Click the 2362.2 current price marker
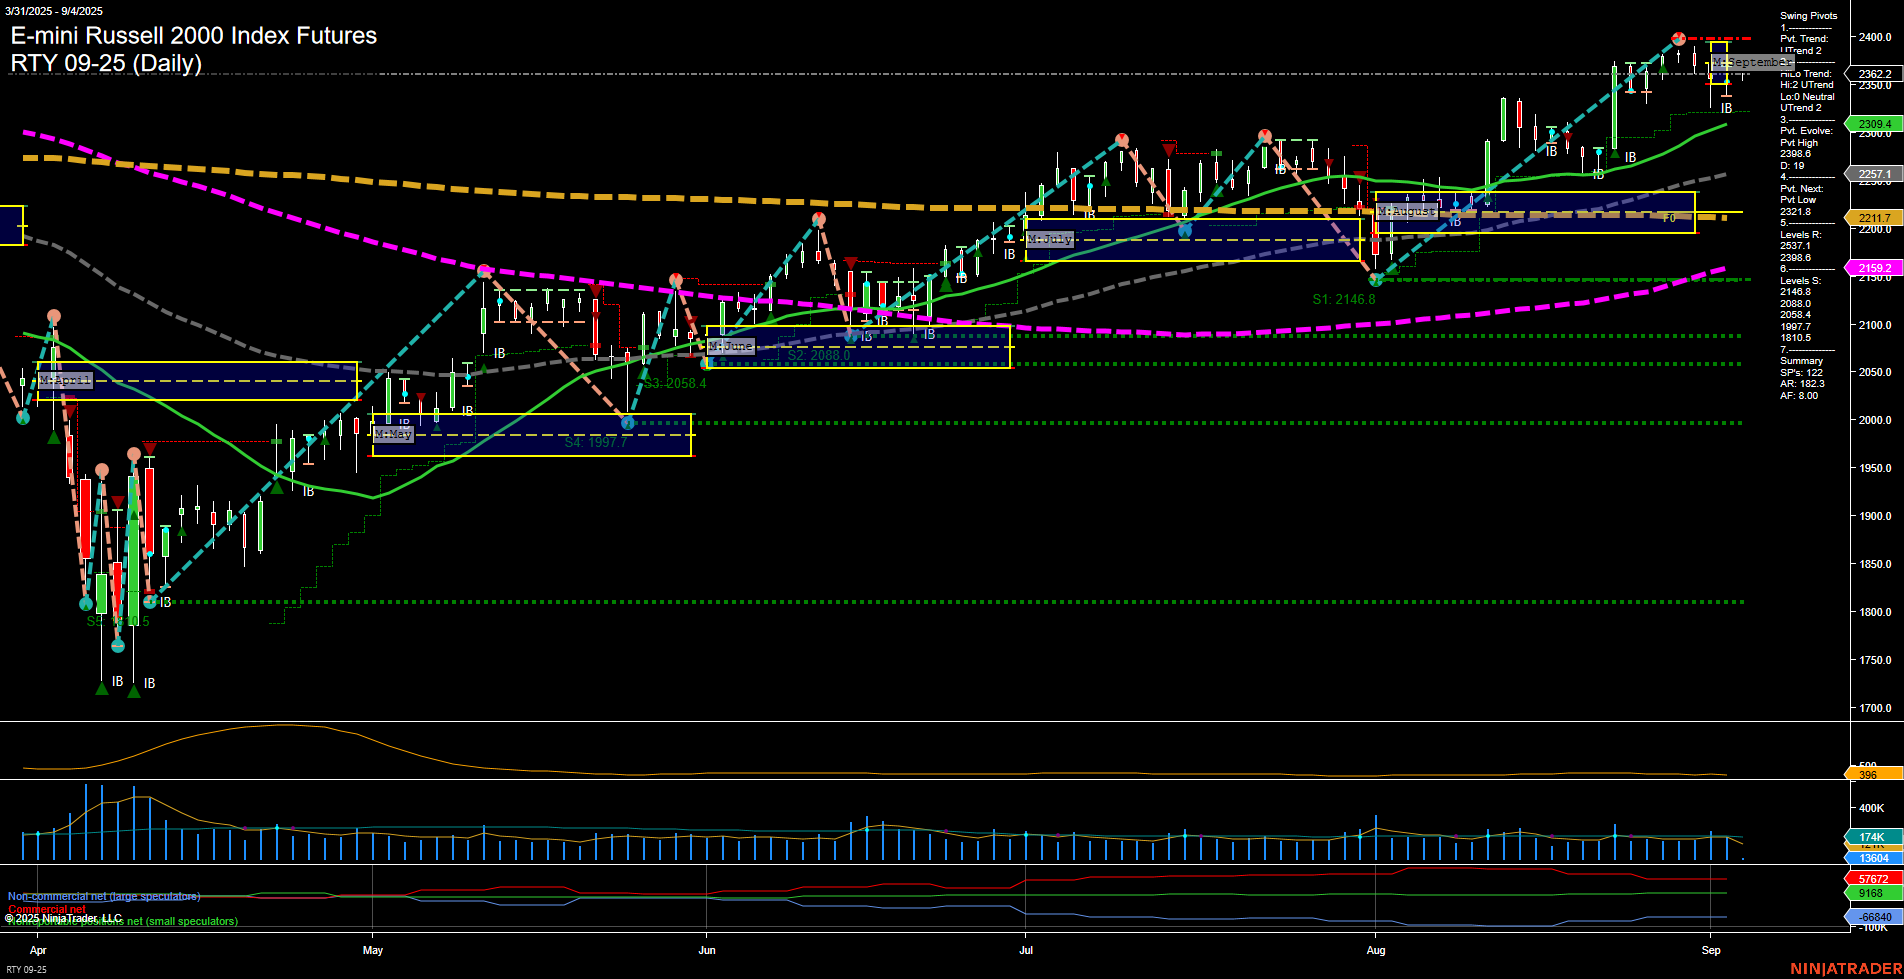1904x979 pixels. tap(1877, 73)
